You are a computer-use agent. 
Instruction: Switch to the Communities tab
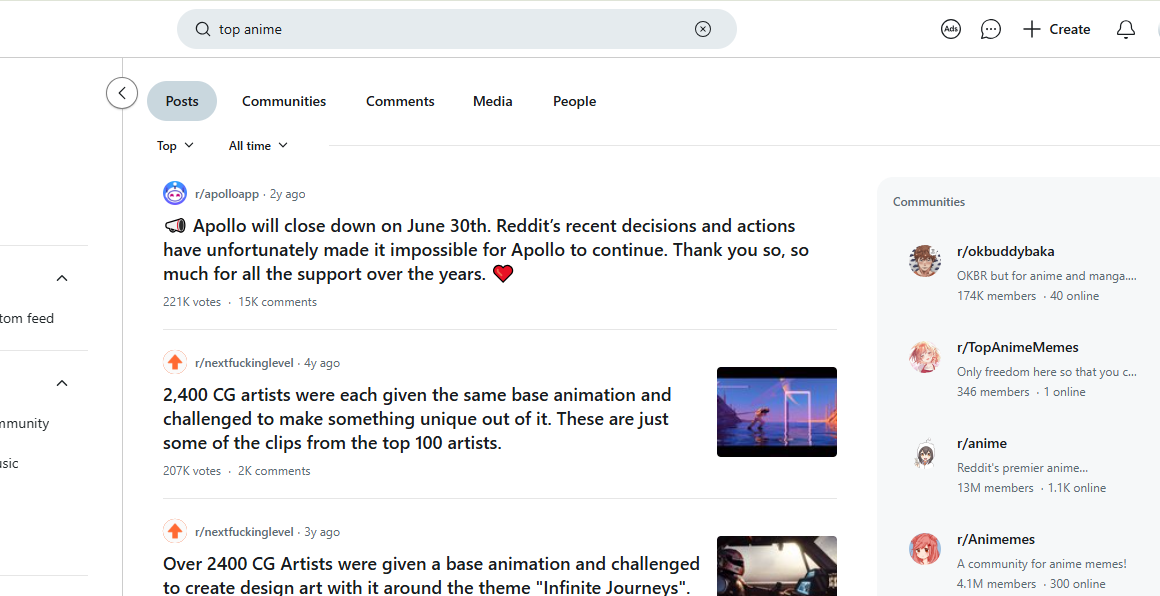(x=284, y=100)
